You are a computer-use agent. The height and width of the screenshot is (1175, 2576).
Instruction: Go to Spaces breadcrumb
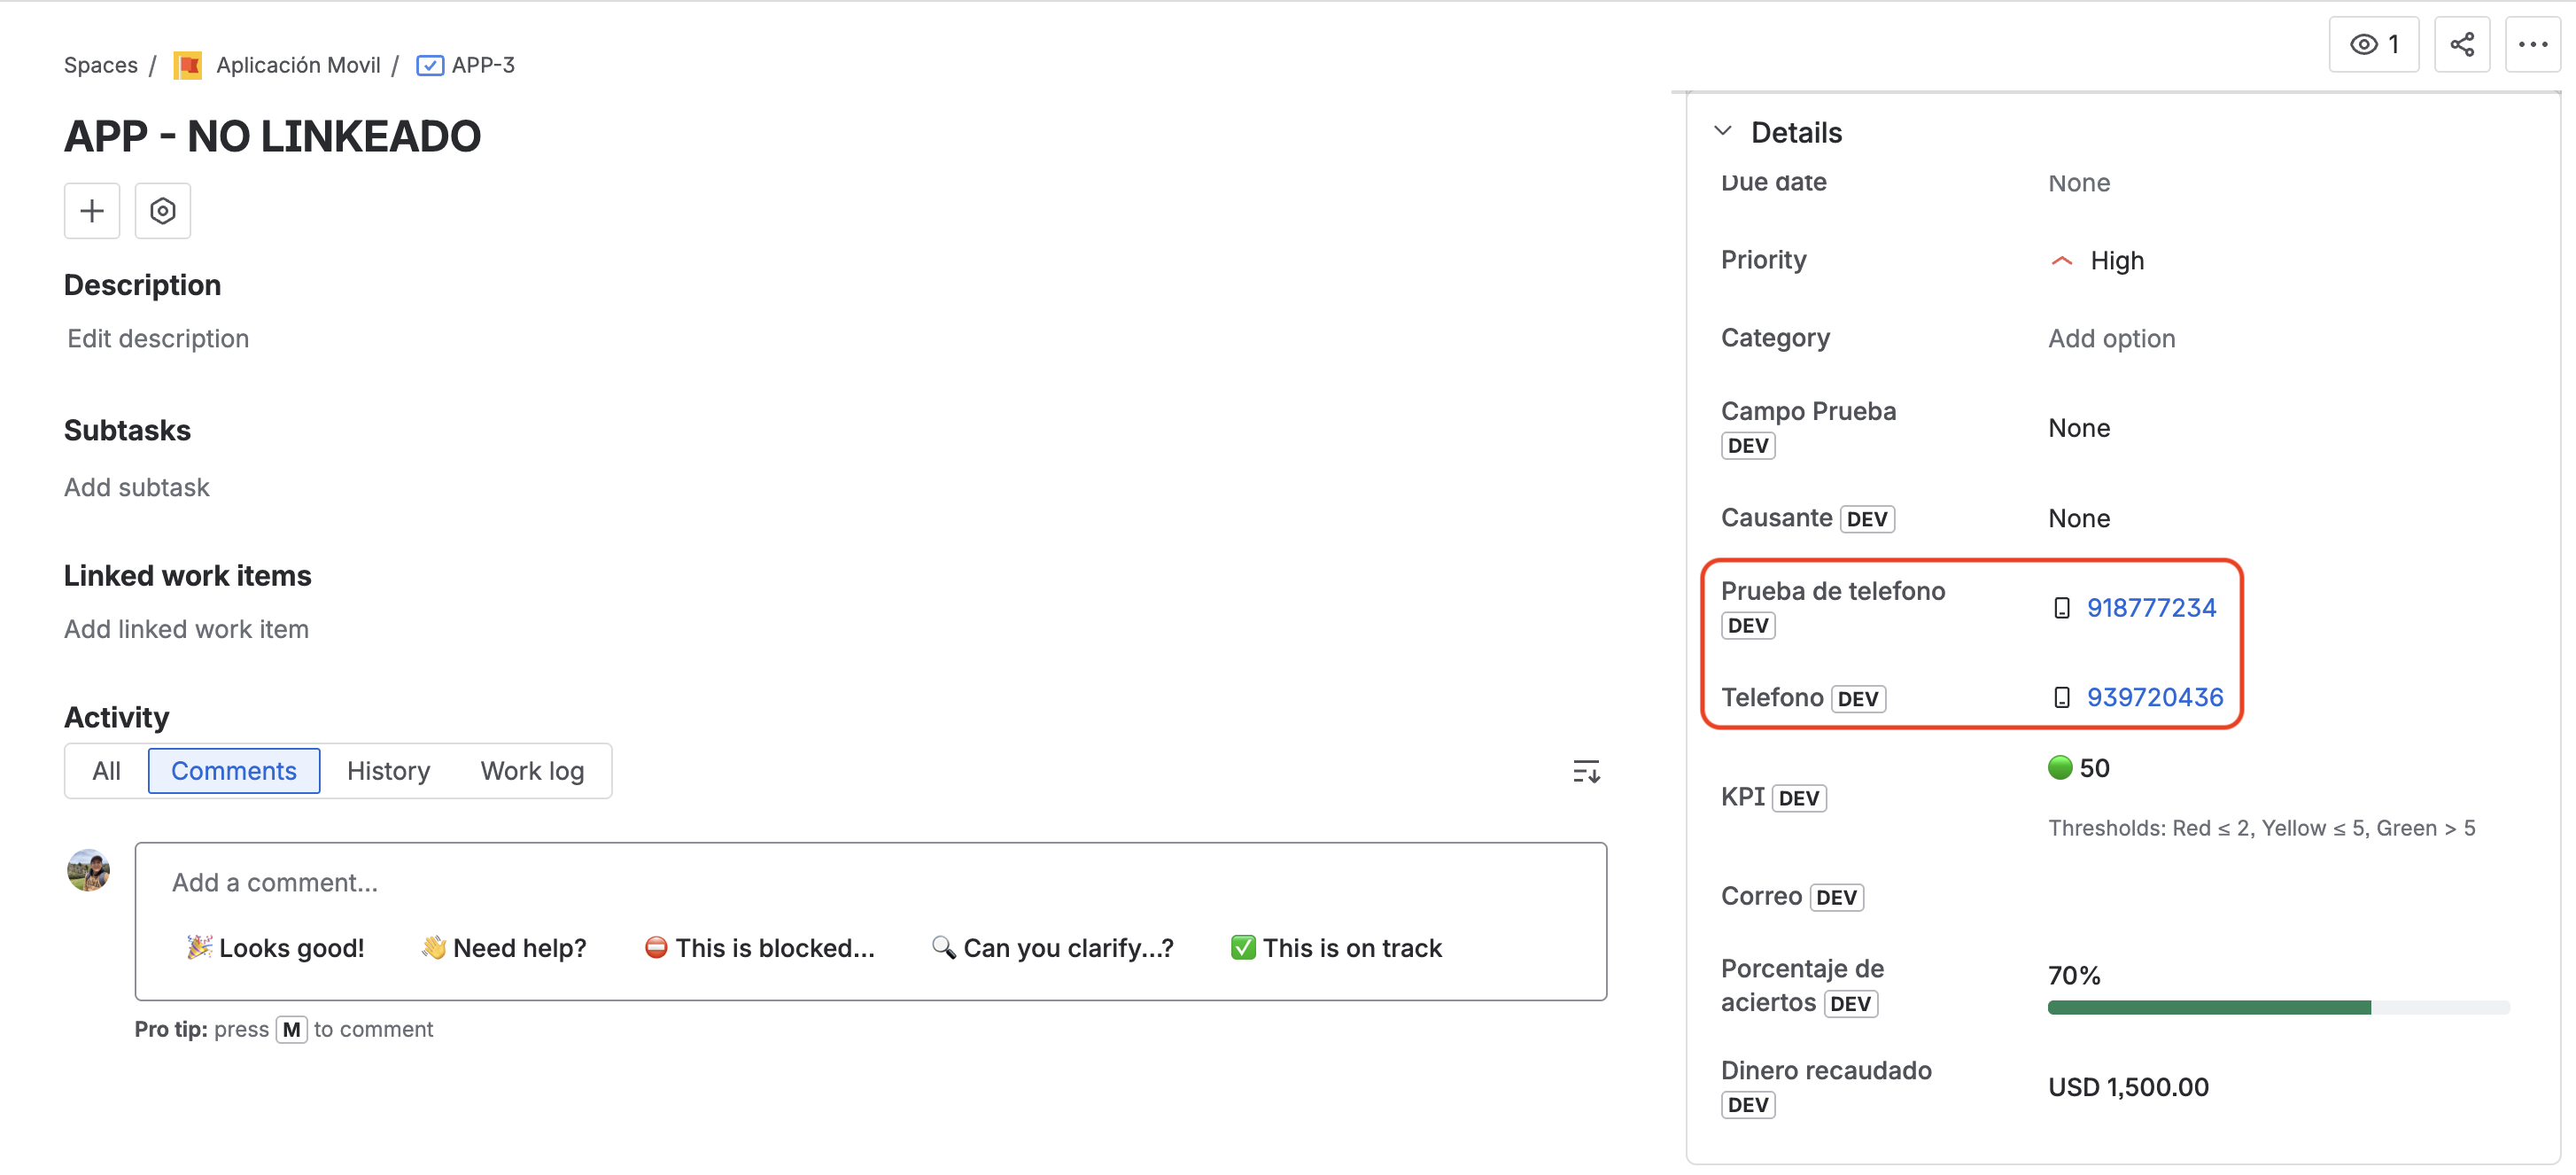(x=101, y=66)
